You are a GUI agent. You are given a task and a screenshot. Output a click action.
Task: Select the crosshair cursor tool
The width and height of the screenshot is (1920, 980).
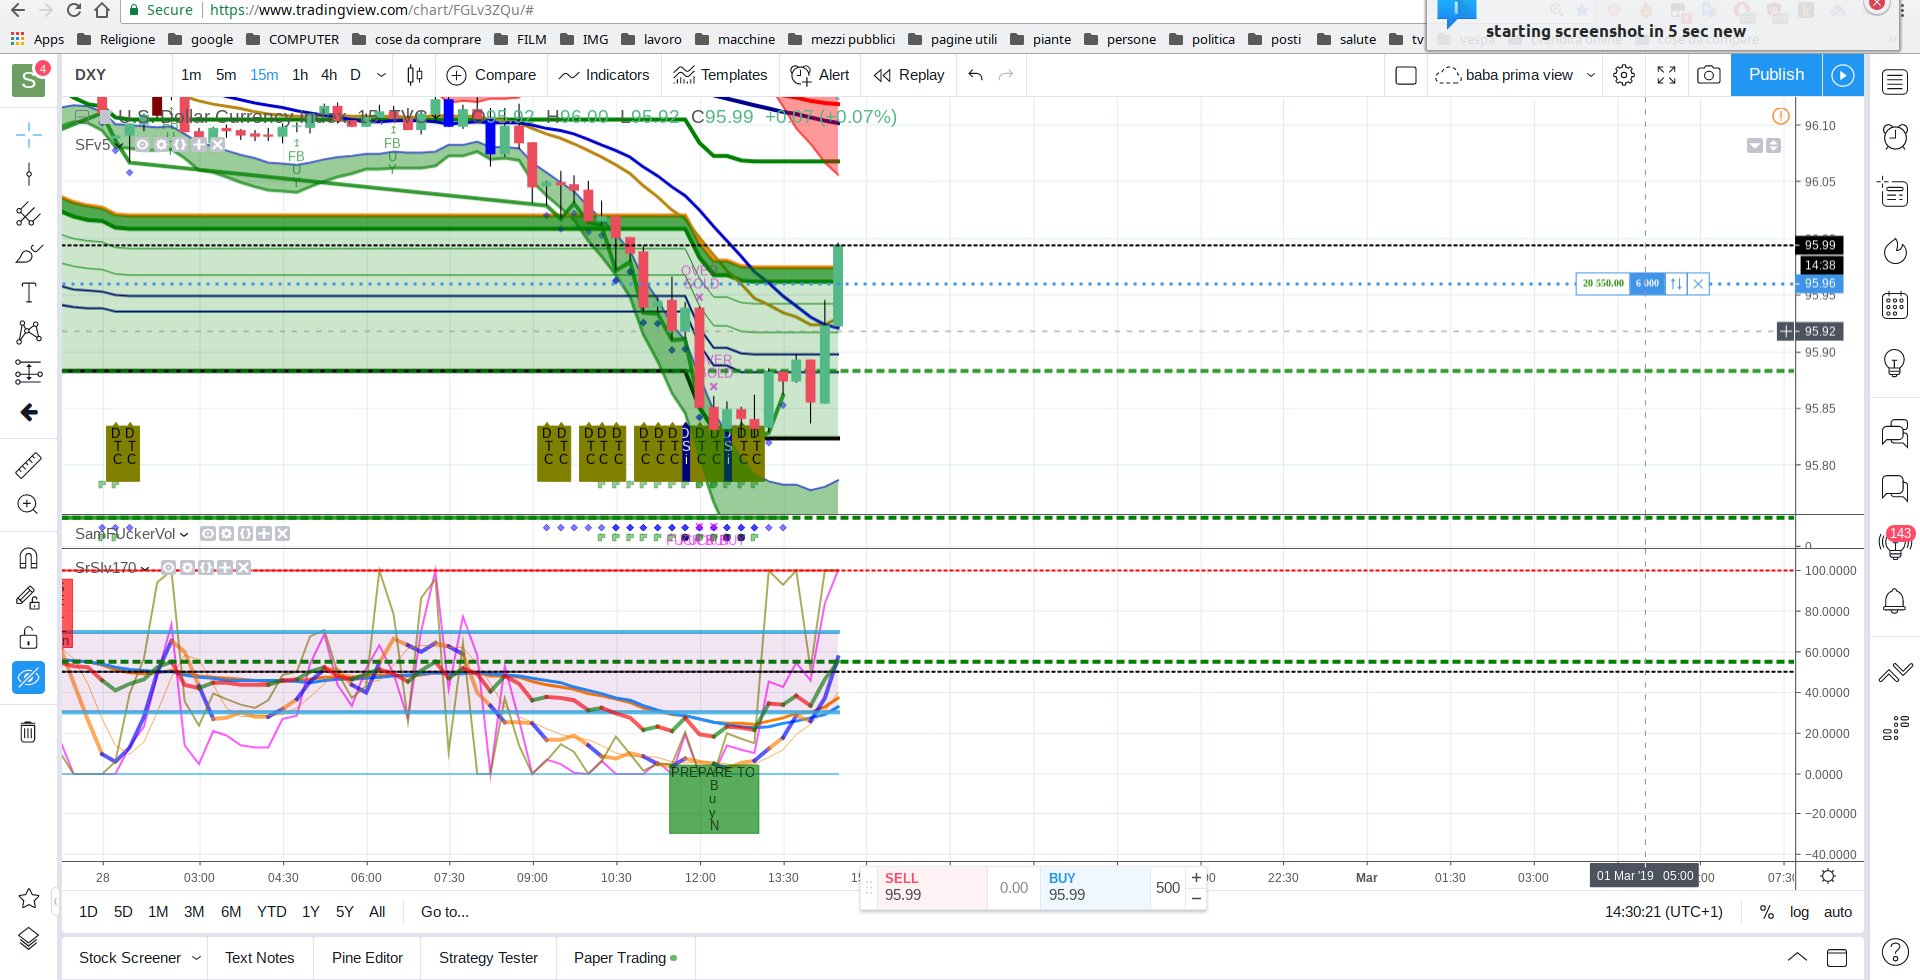tap(29, 134)
